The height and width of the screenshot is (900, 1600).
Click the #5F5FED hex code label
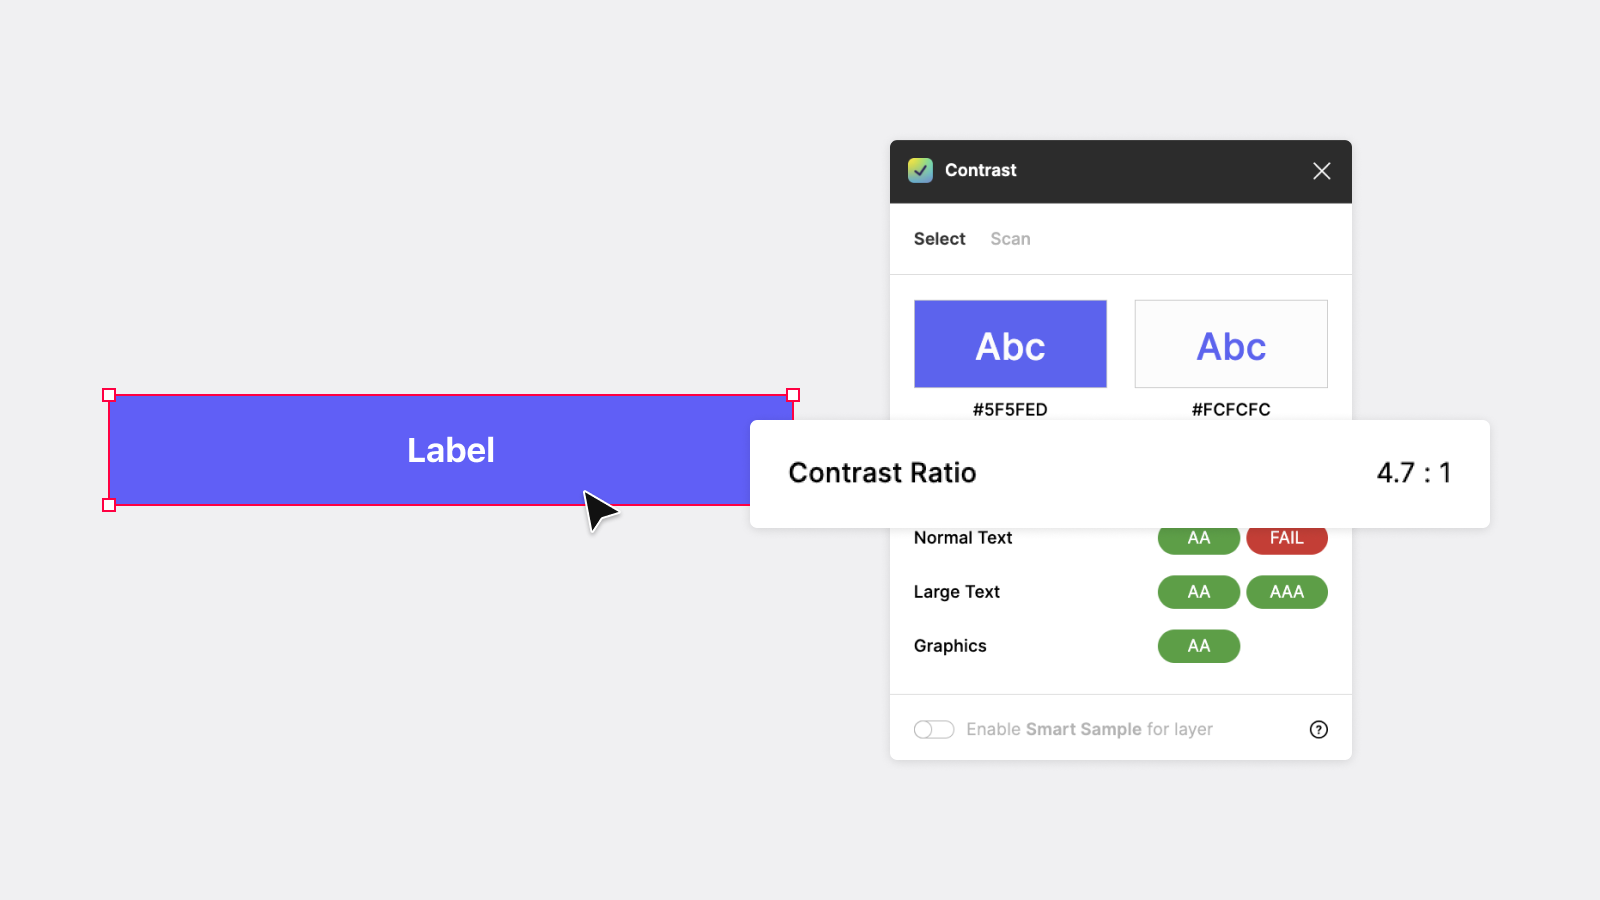click(x=1010, y=410)
